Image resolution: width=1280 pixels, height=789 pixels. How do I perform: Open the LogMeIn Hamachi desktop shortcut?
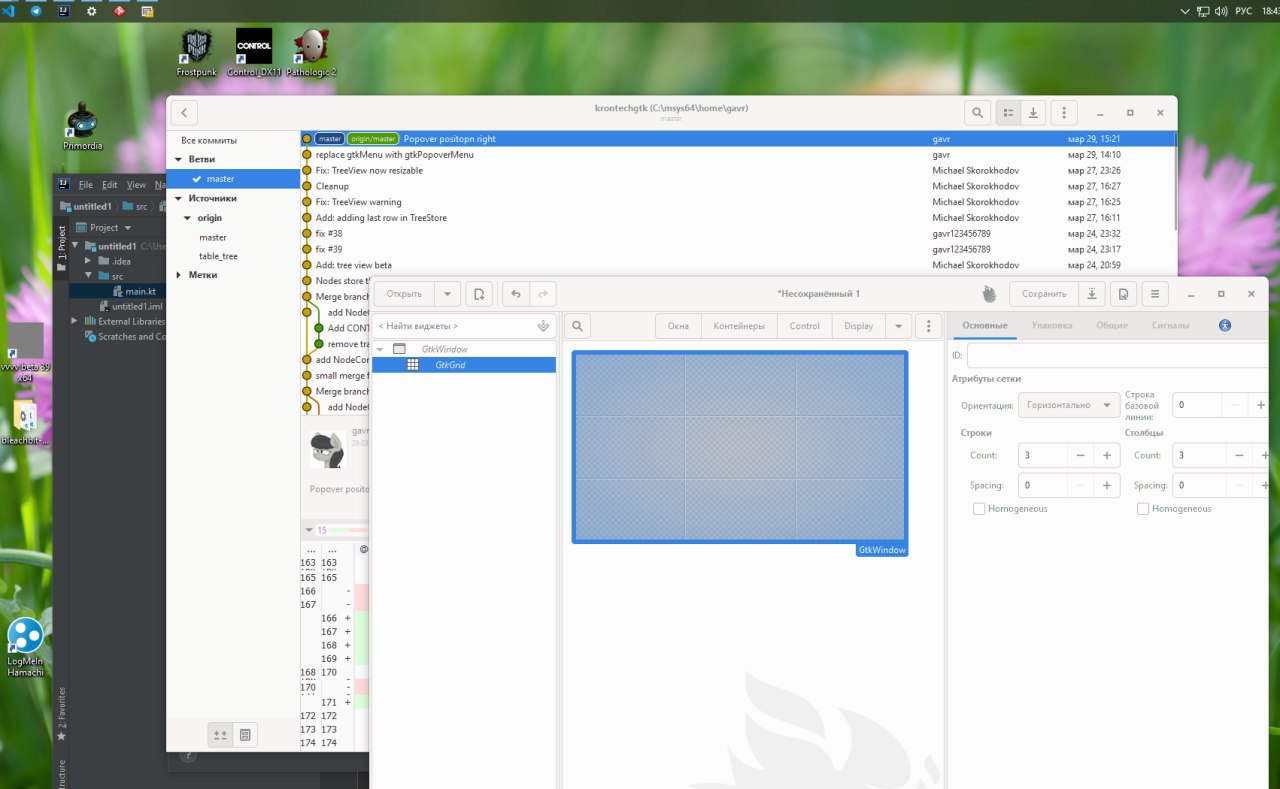[25, 647]
